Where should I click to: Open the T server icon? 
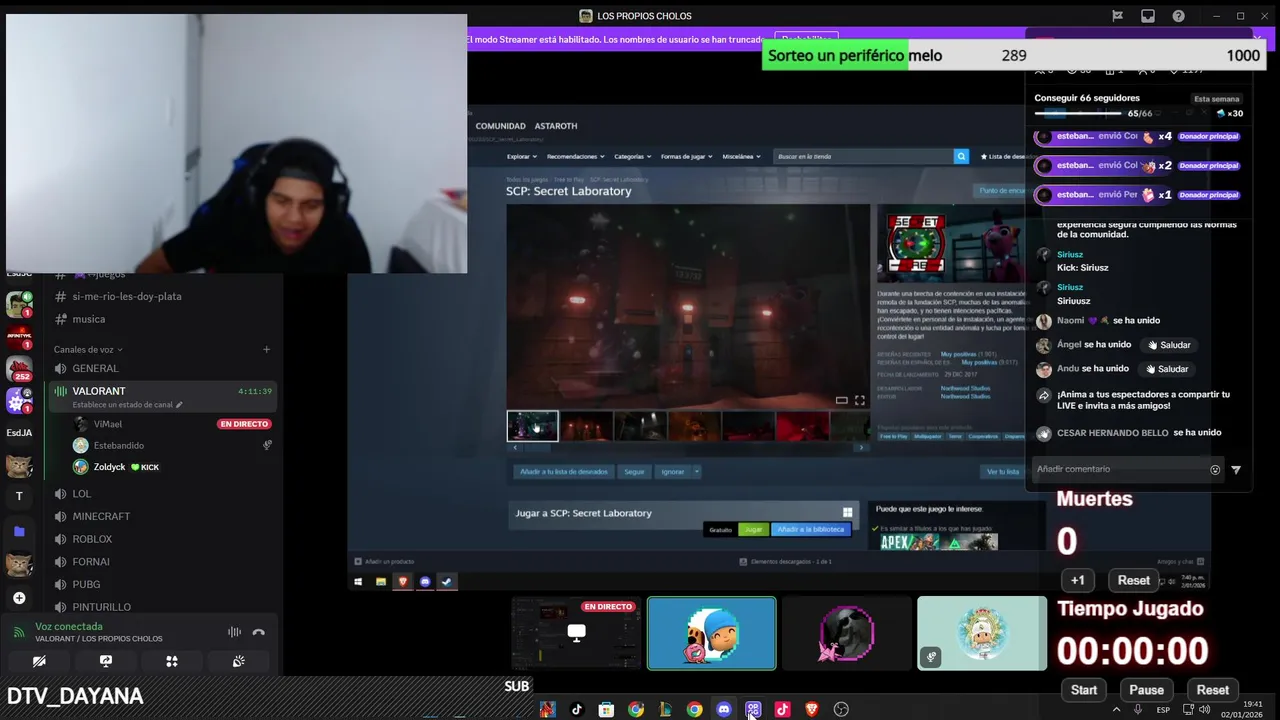(x=19, y=497)
